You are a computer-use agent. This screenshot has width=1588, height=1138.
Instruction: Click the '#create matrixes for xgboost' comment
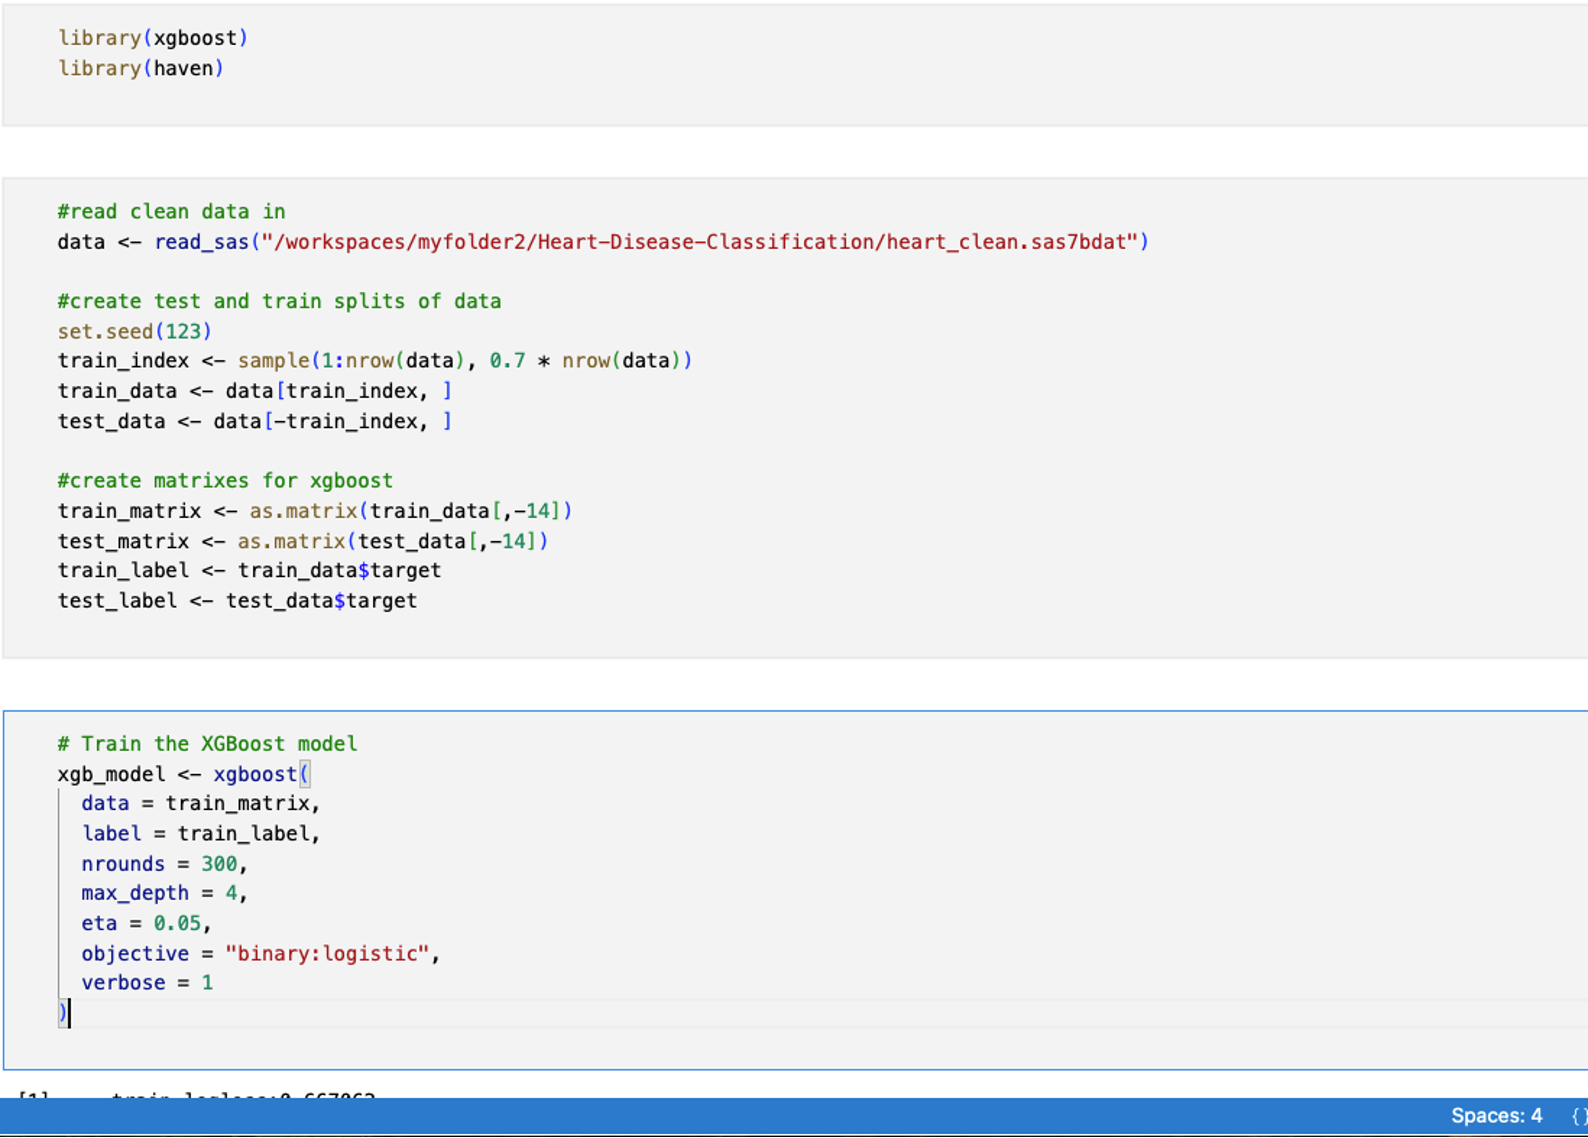(225, 481)
